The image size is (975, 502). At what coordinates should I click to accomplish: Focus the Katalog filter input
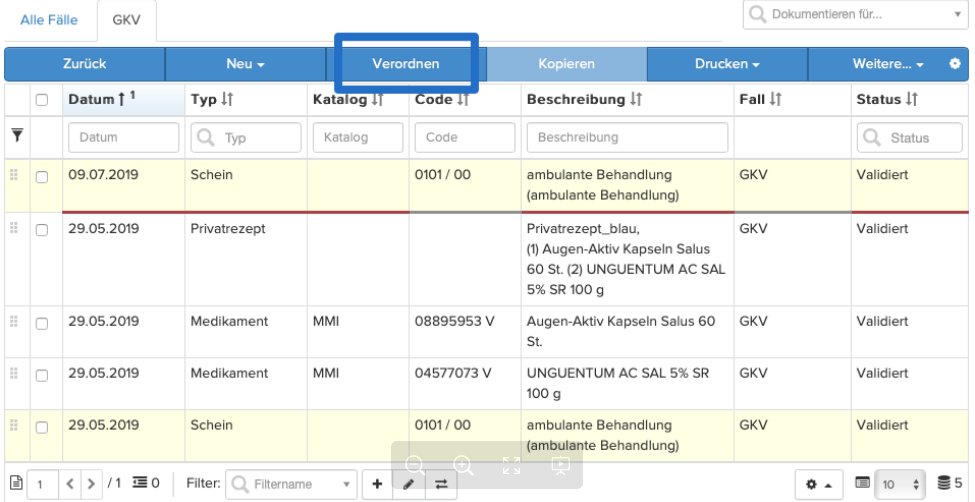click(x=358, y=137)
